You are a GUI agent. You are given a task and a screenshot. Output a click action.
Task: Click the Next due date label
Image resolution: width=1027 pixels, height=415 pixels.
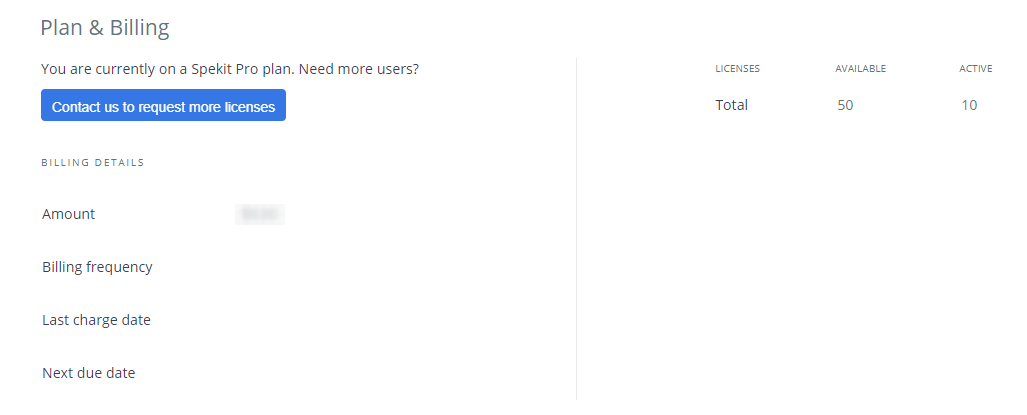pos(88,373)
